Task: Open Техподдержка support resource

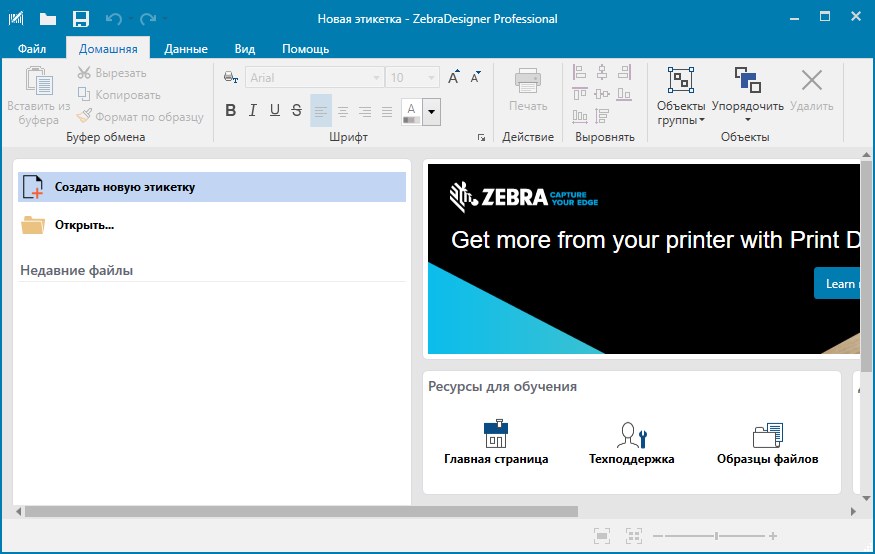Action: pos(632,442)
